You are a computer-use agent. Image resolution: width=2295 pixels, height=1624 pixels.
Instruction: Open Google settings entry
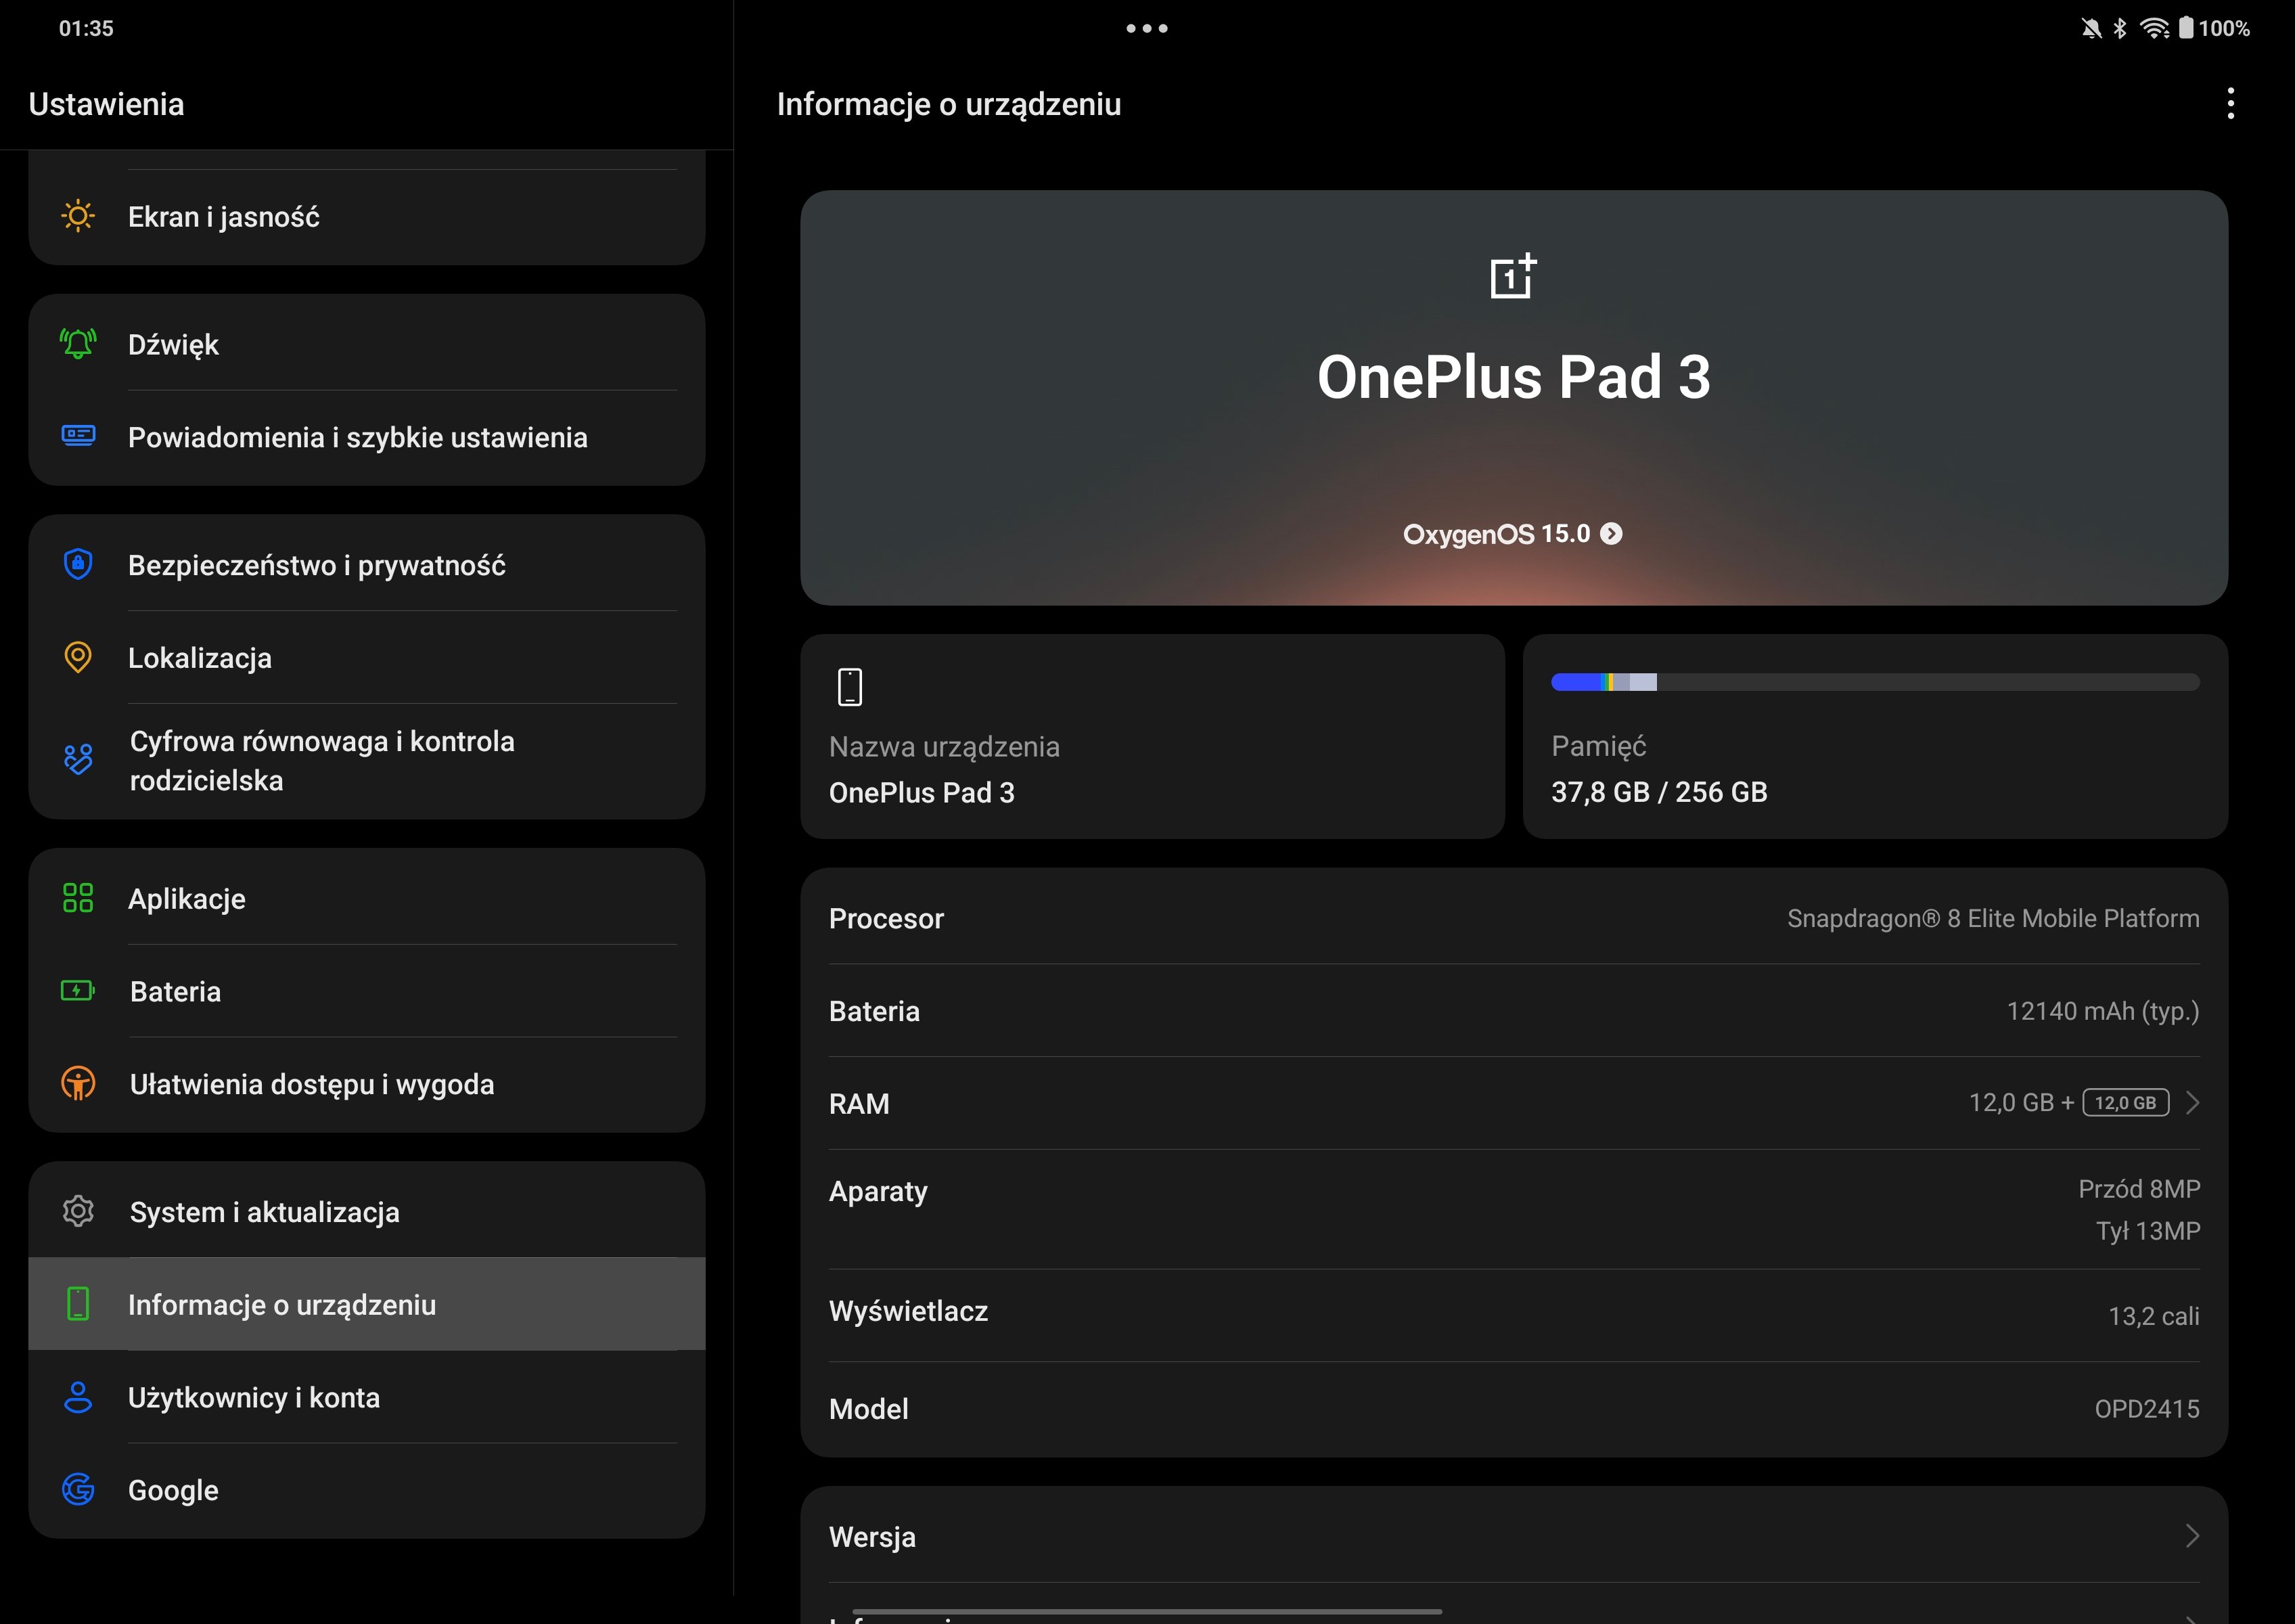point(367,1490)
